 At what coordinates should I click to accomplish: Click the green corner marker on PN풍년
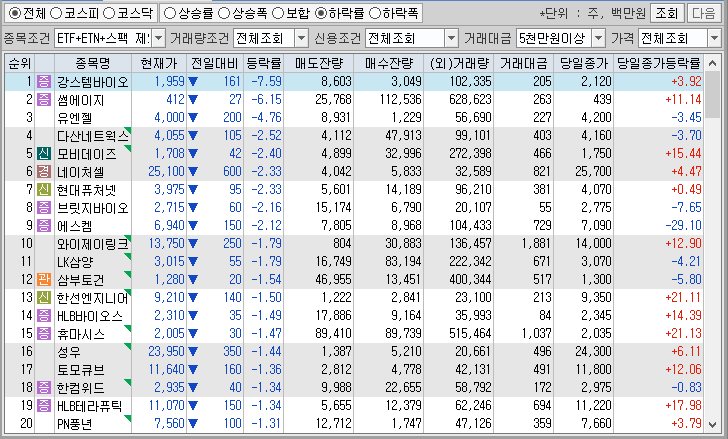point(128,419)
